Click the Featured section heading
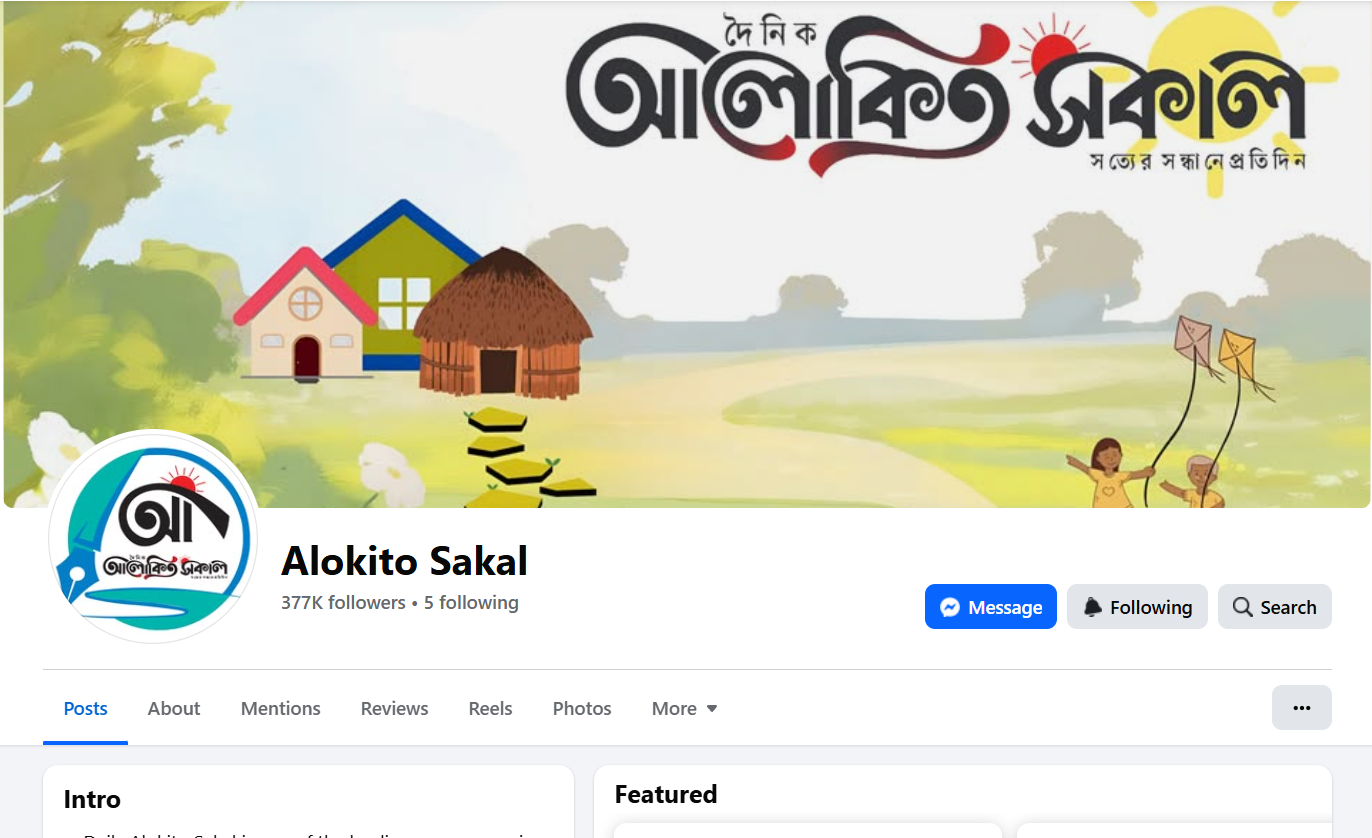1372x838 pixels. 666,794
